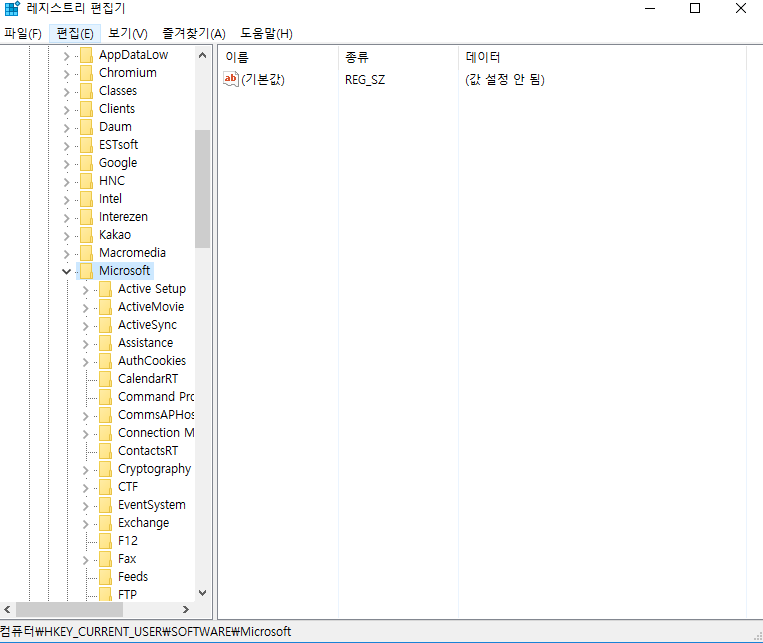This screenshot has height=643, width=763.
Task: Click the Google folder icon
Action: [x=86, y=163]
